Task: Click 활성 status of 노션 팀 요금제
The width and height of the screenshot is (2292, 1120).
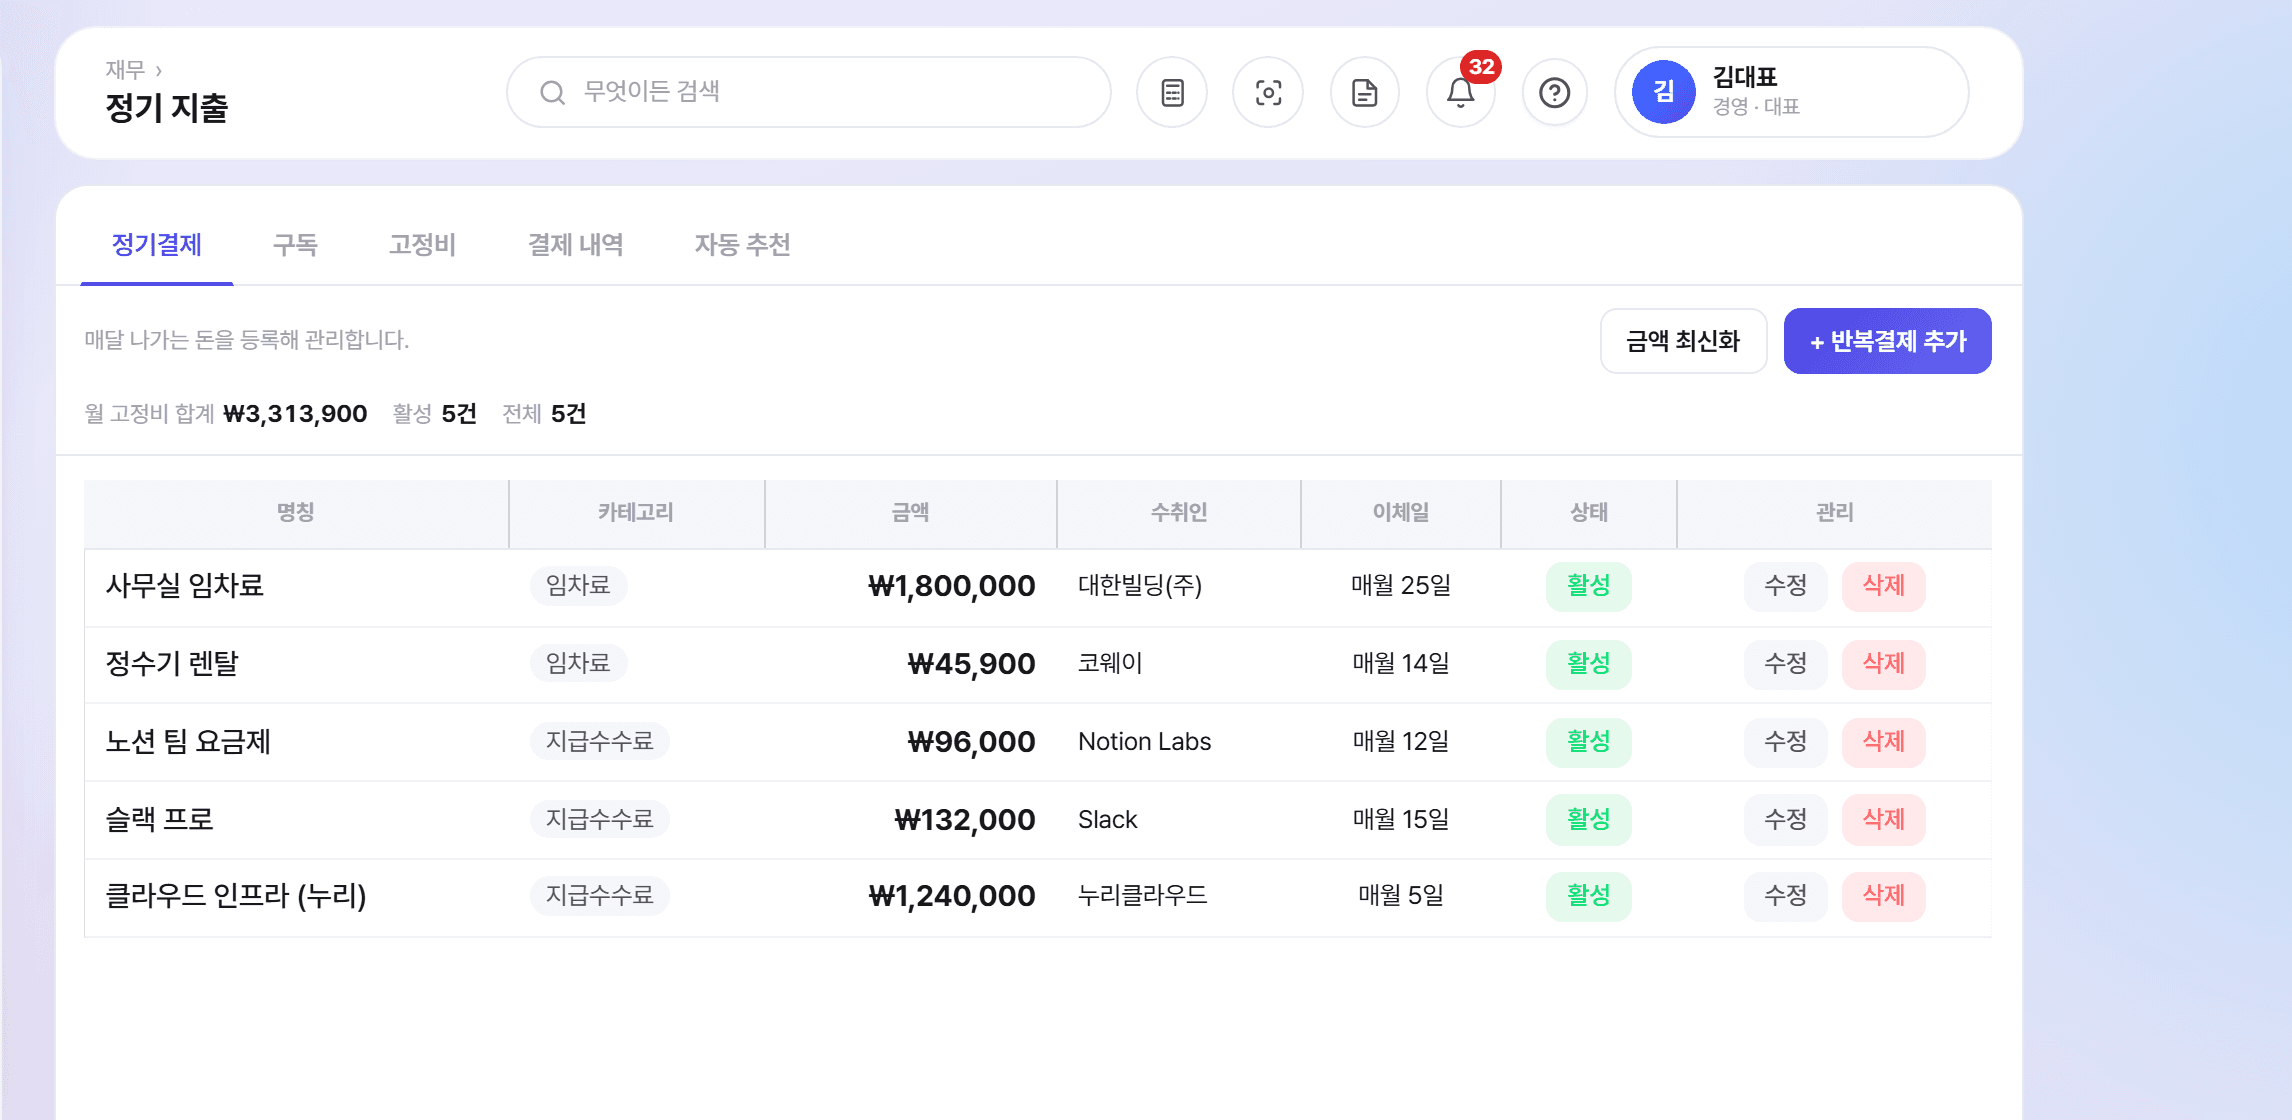Action: 1589,742
